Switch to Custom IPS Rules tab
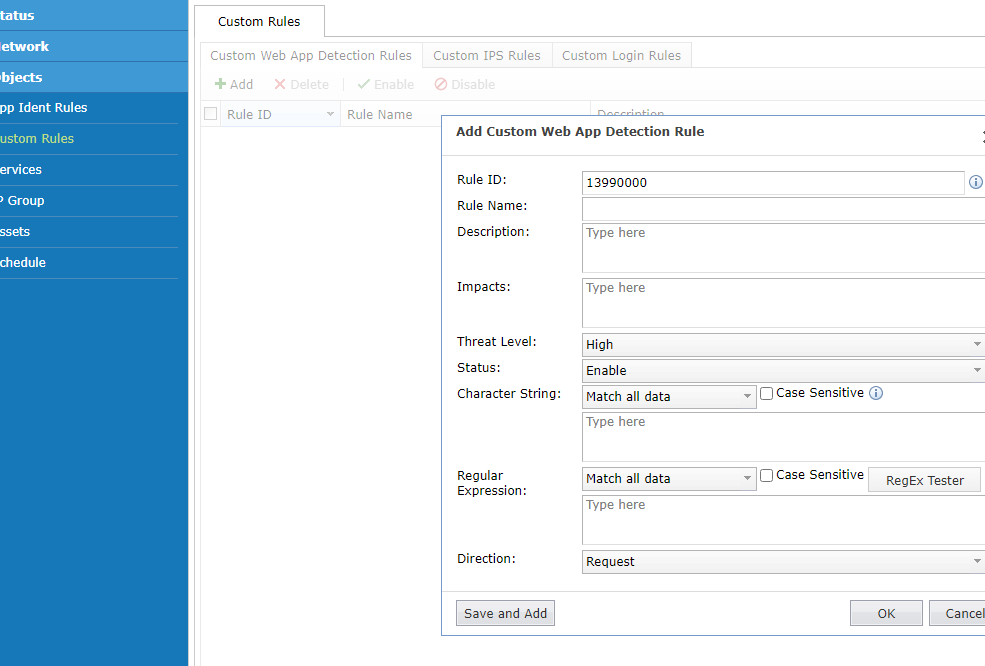This screenshot has width=985, height=666. 487,55
